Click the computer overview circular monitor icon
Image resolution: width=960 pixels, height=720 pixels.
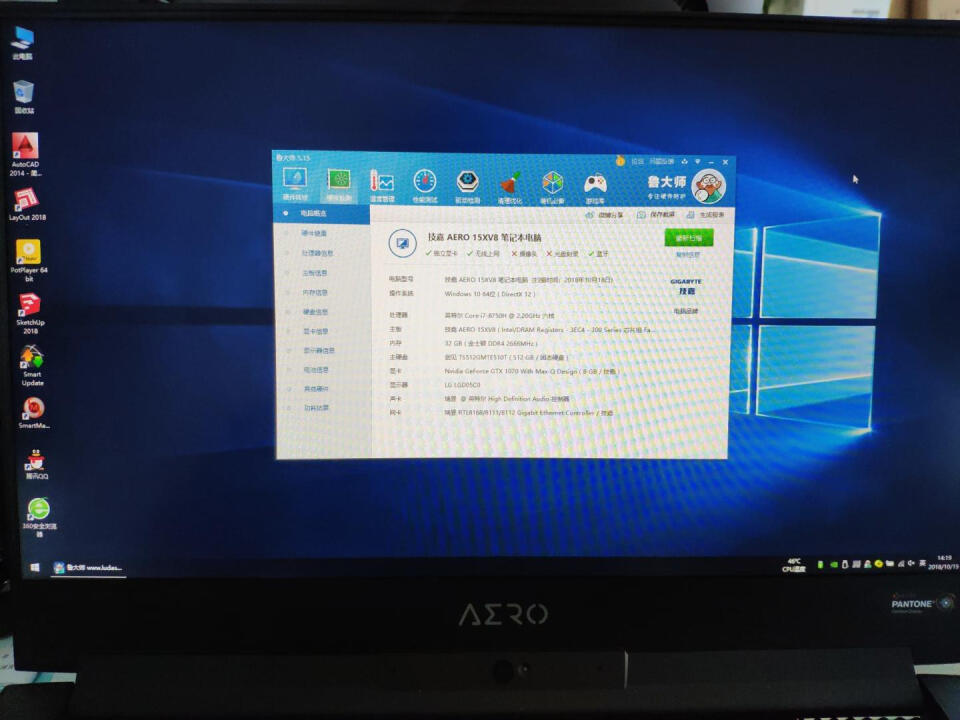coord(402,243)
